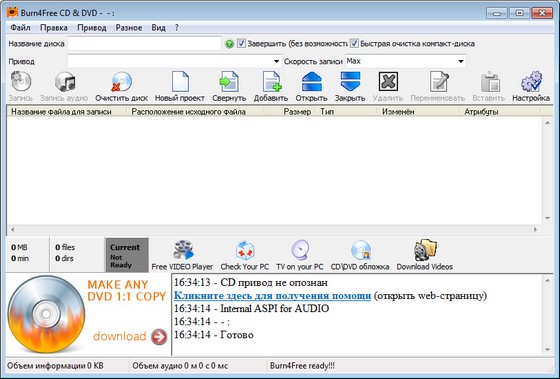Toggle Быстрая очистка компакт-диска checkbox

click(x=354, y=44)
